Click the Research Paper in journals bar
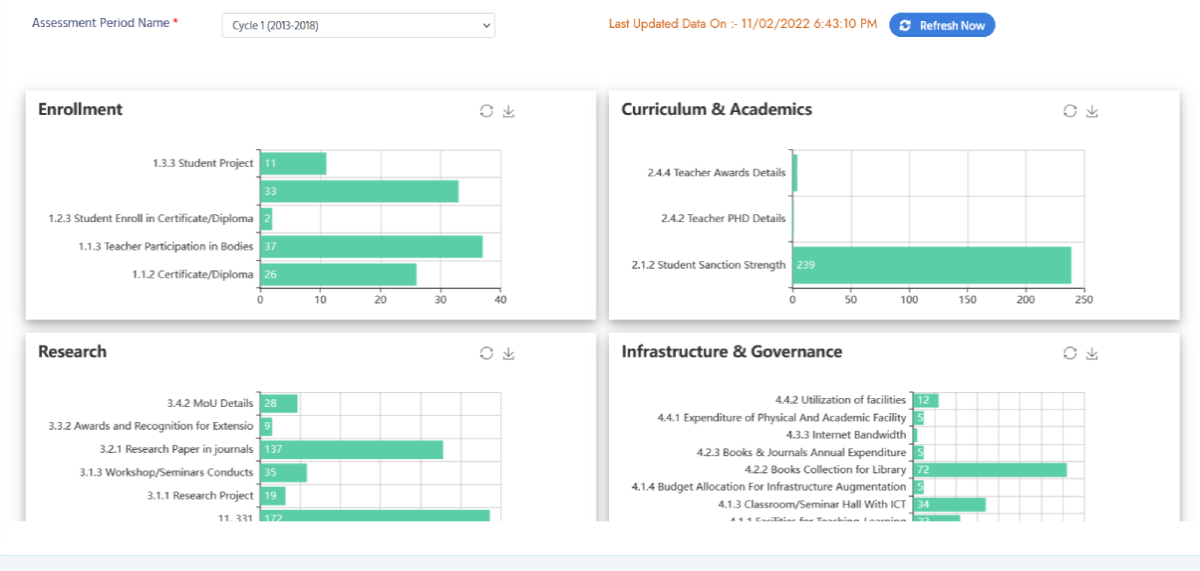Screen dimensions: 1200x571 351,450
